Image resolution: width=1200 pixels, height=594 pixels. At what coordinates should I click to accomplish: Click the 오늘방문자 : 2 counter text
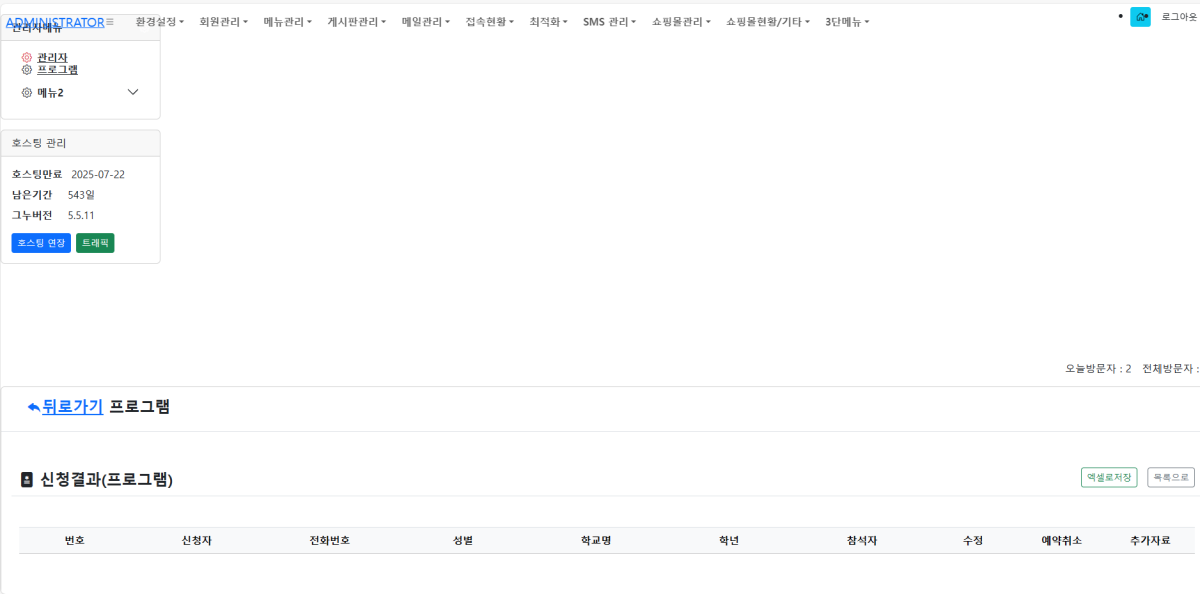click(x=1098, y=368)
